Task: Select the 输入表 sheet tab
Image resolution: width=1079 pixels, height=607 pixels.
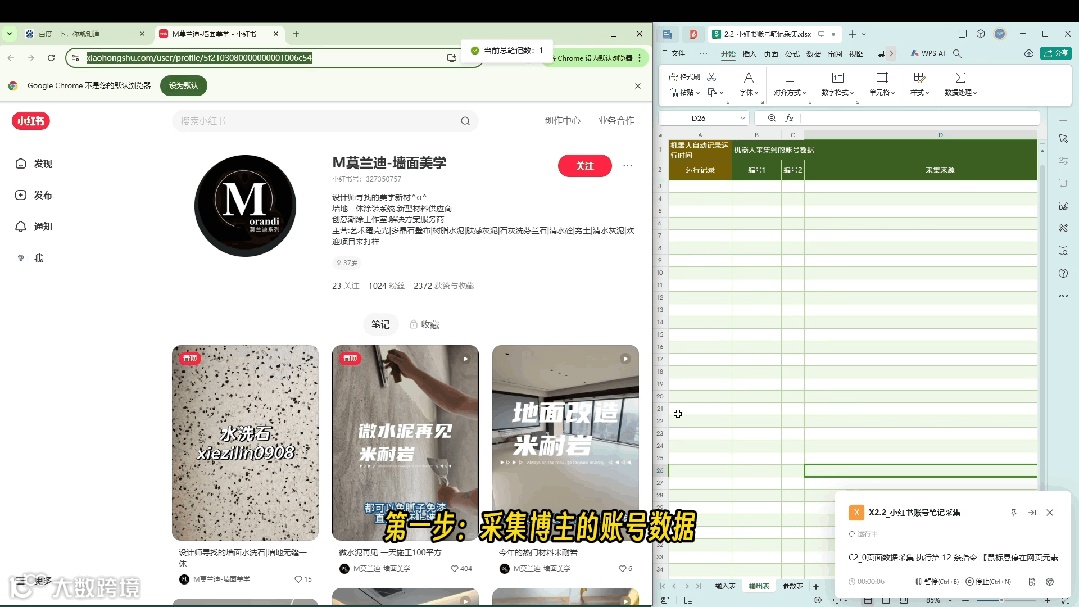Action: 725,586
